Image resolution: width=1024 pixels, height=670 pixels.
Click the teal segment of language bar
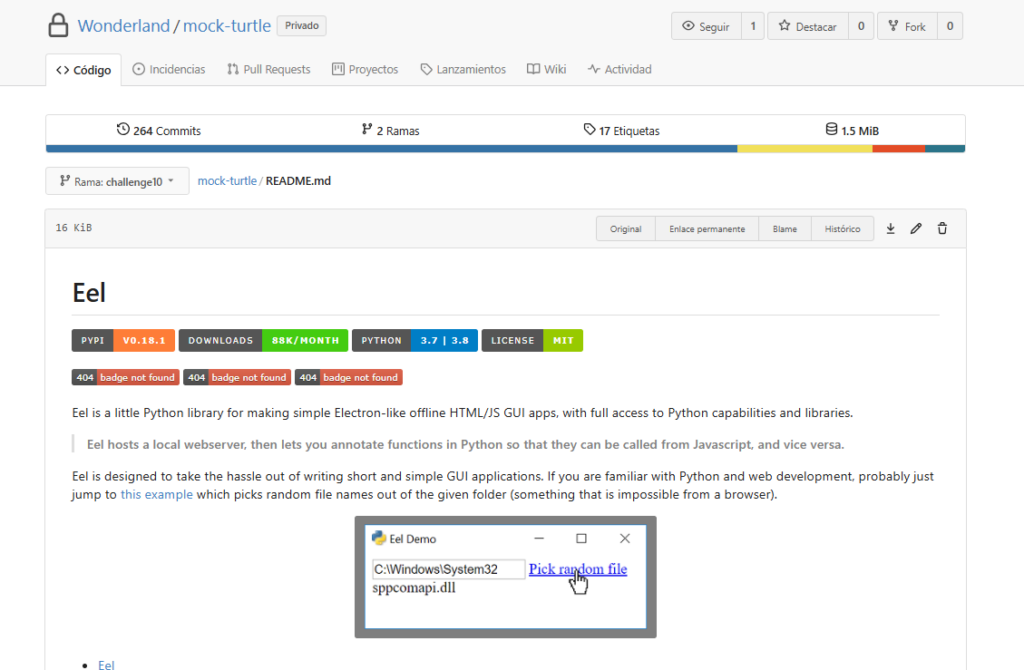pos(945,149)
